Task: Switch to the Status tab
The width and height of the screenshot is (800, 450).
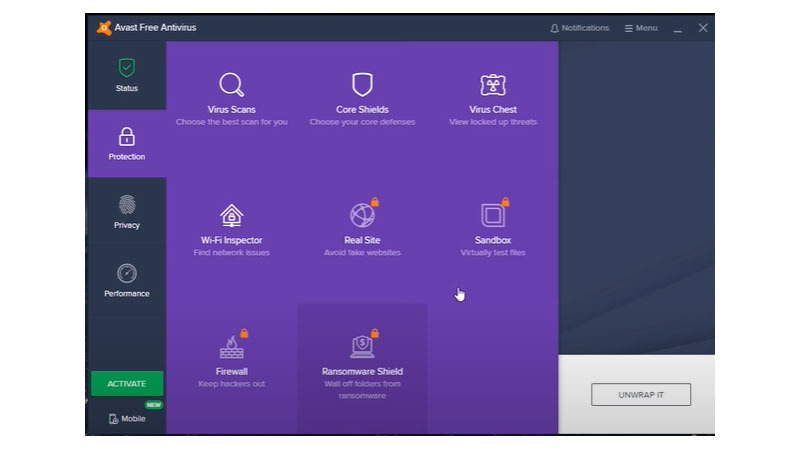Action: 127,76
